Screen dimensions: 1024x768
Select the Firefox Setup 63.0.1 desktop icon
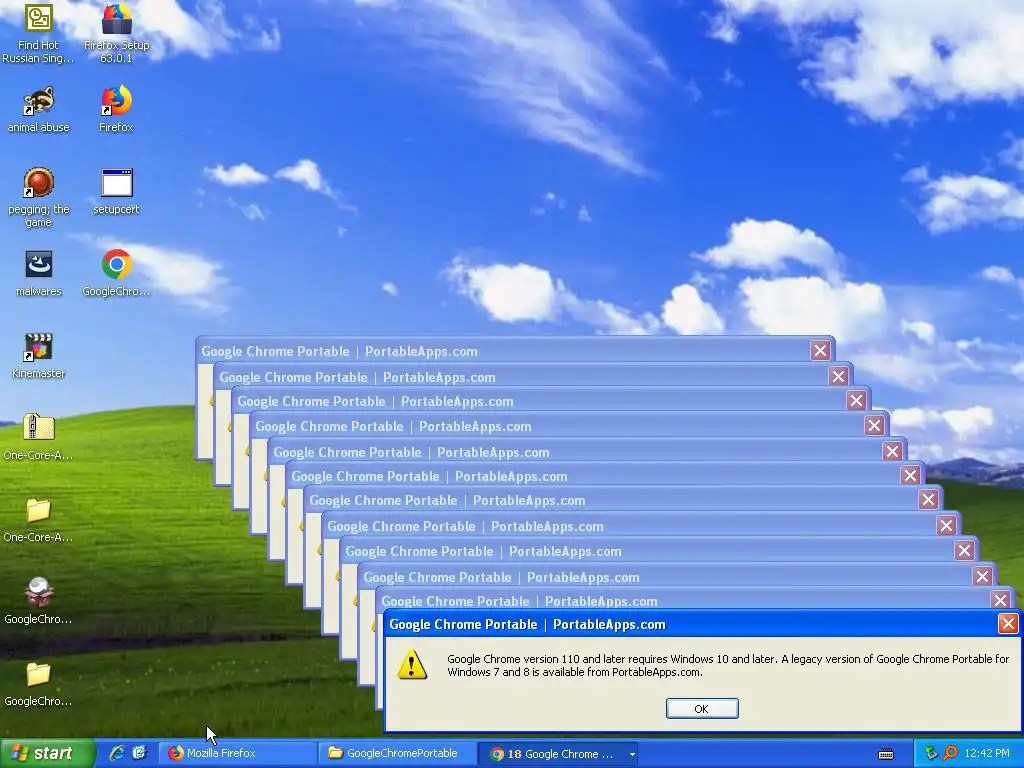pyautogui.click(x=116, y=34)
